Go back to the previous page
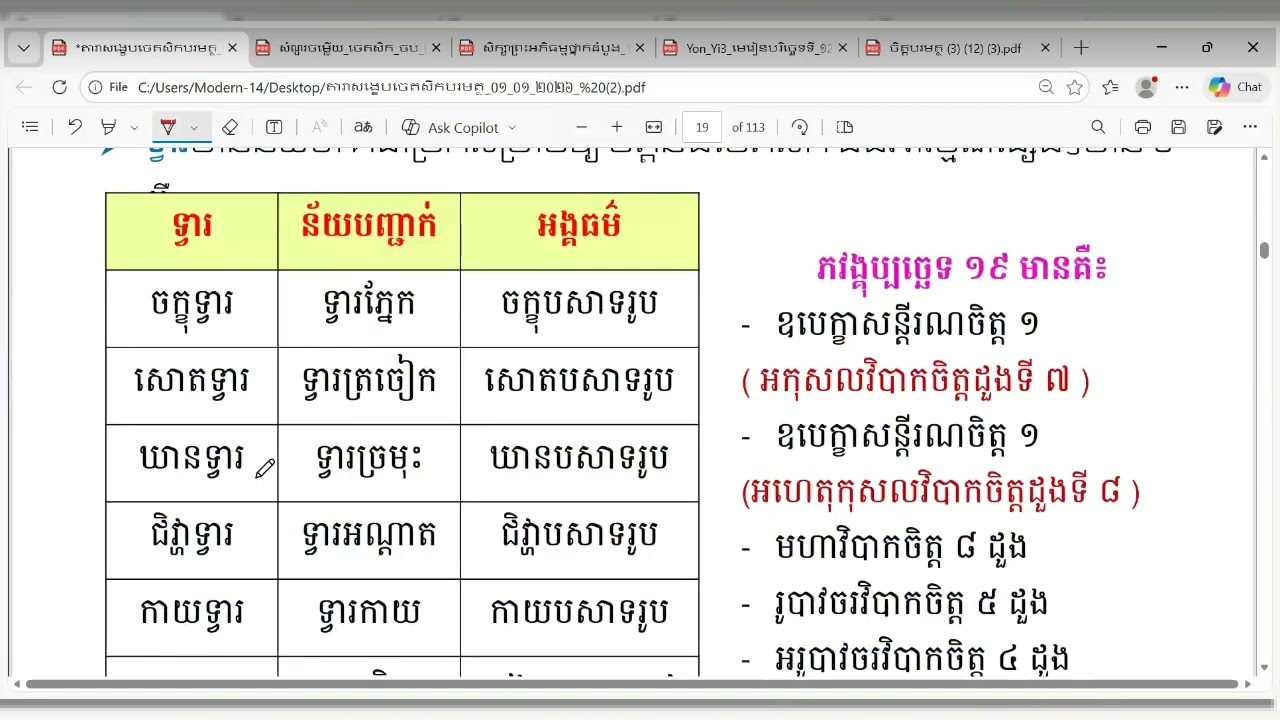Viewport: 1280px width, 720px height. (24, 87)
